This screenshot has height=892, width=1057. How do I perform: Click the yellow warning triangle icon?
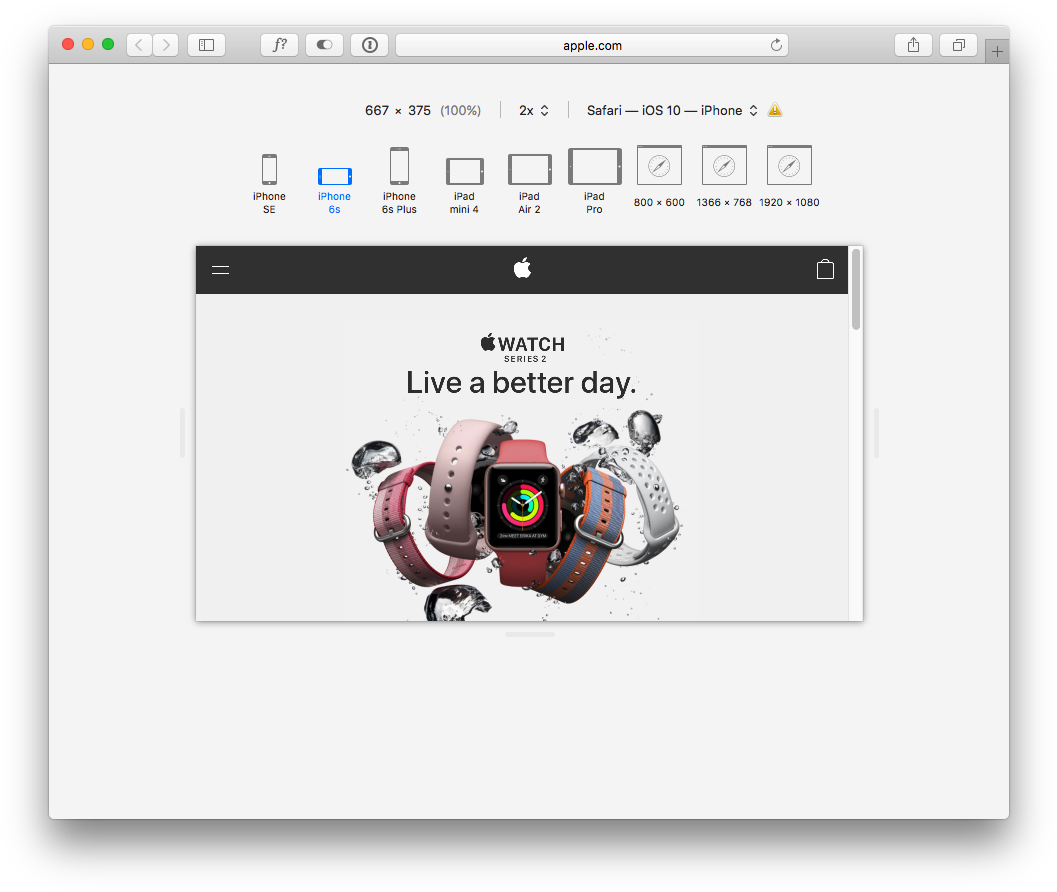(x=775, y=110)
